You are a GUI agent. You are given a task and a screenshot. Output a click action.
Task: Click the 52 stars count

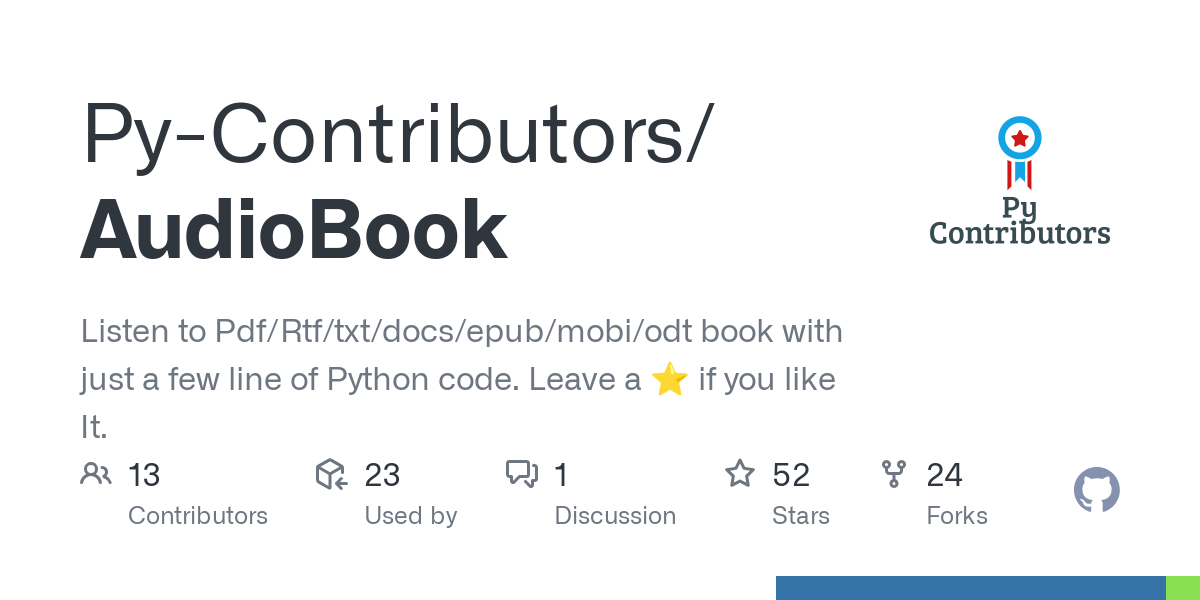791,474
